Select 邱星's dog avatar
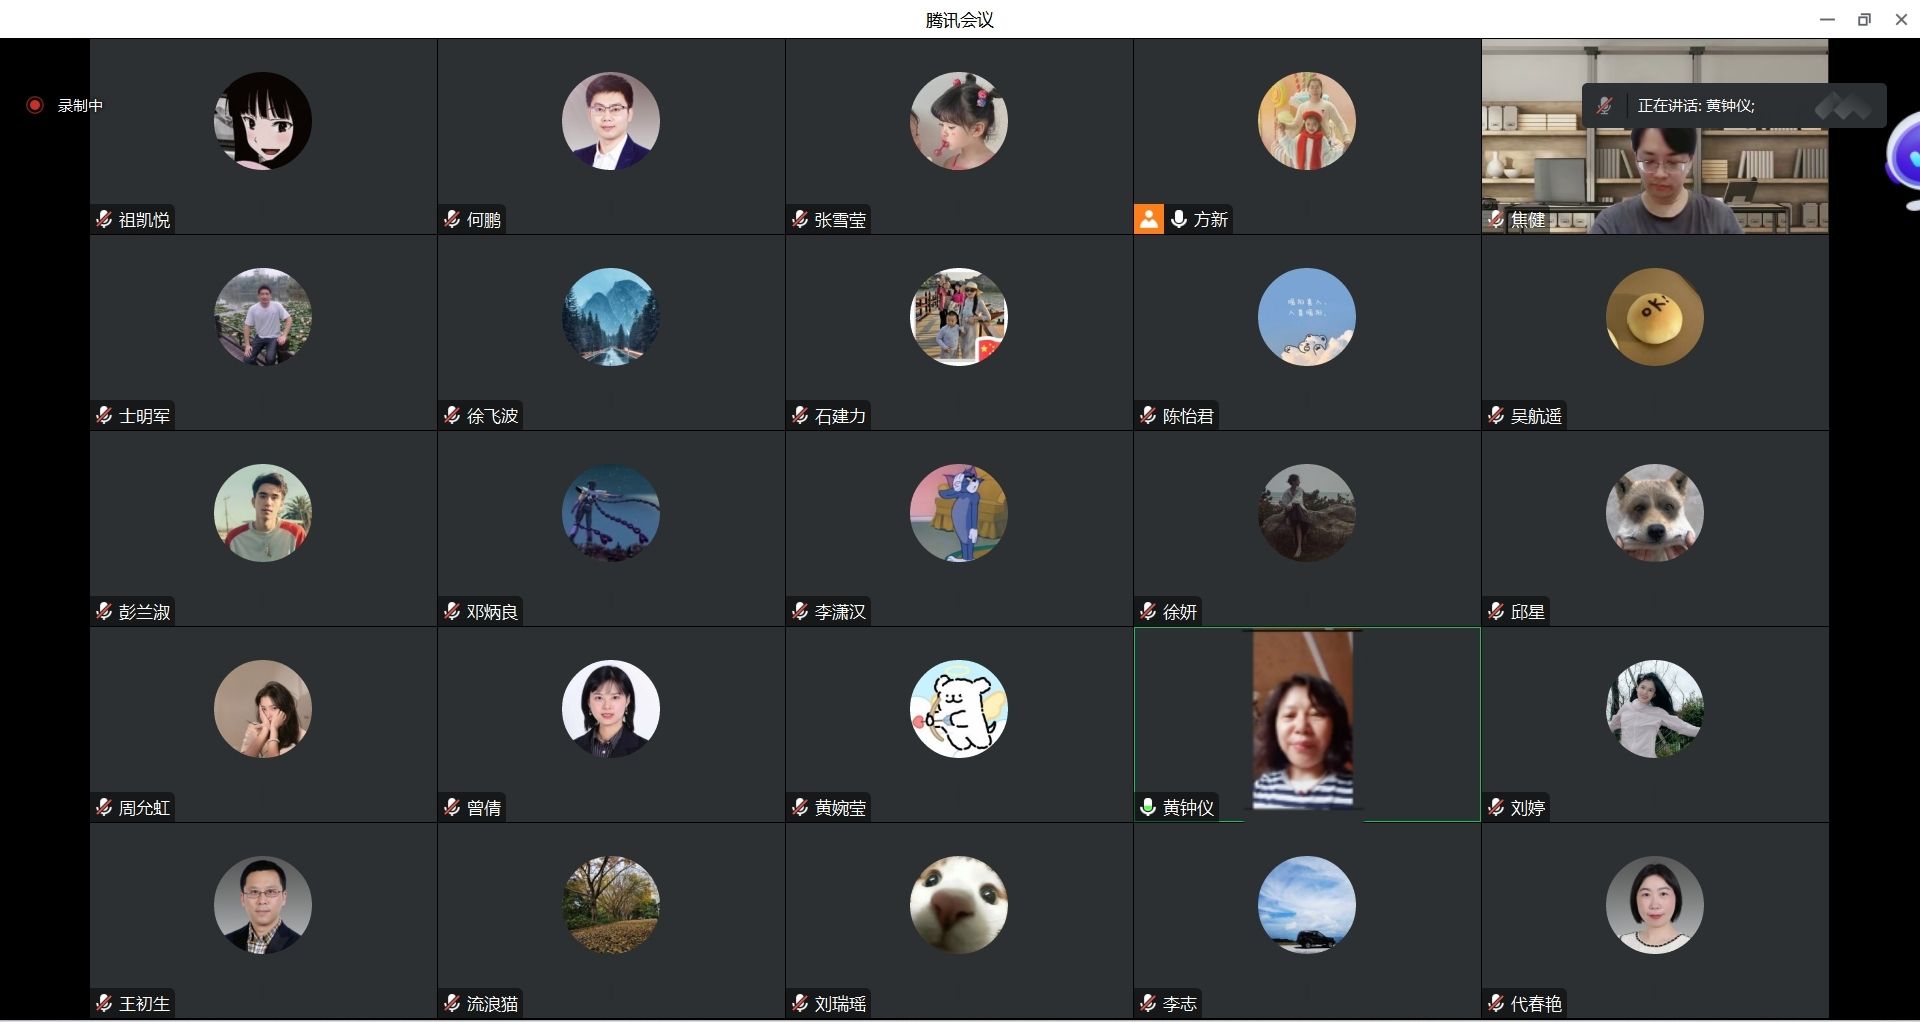The height and width of the screenshot is (1022, 1920). coord(1655,513)
